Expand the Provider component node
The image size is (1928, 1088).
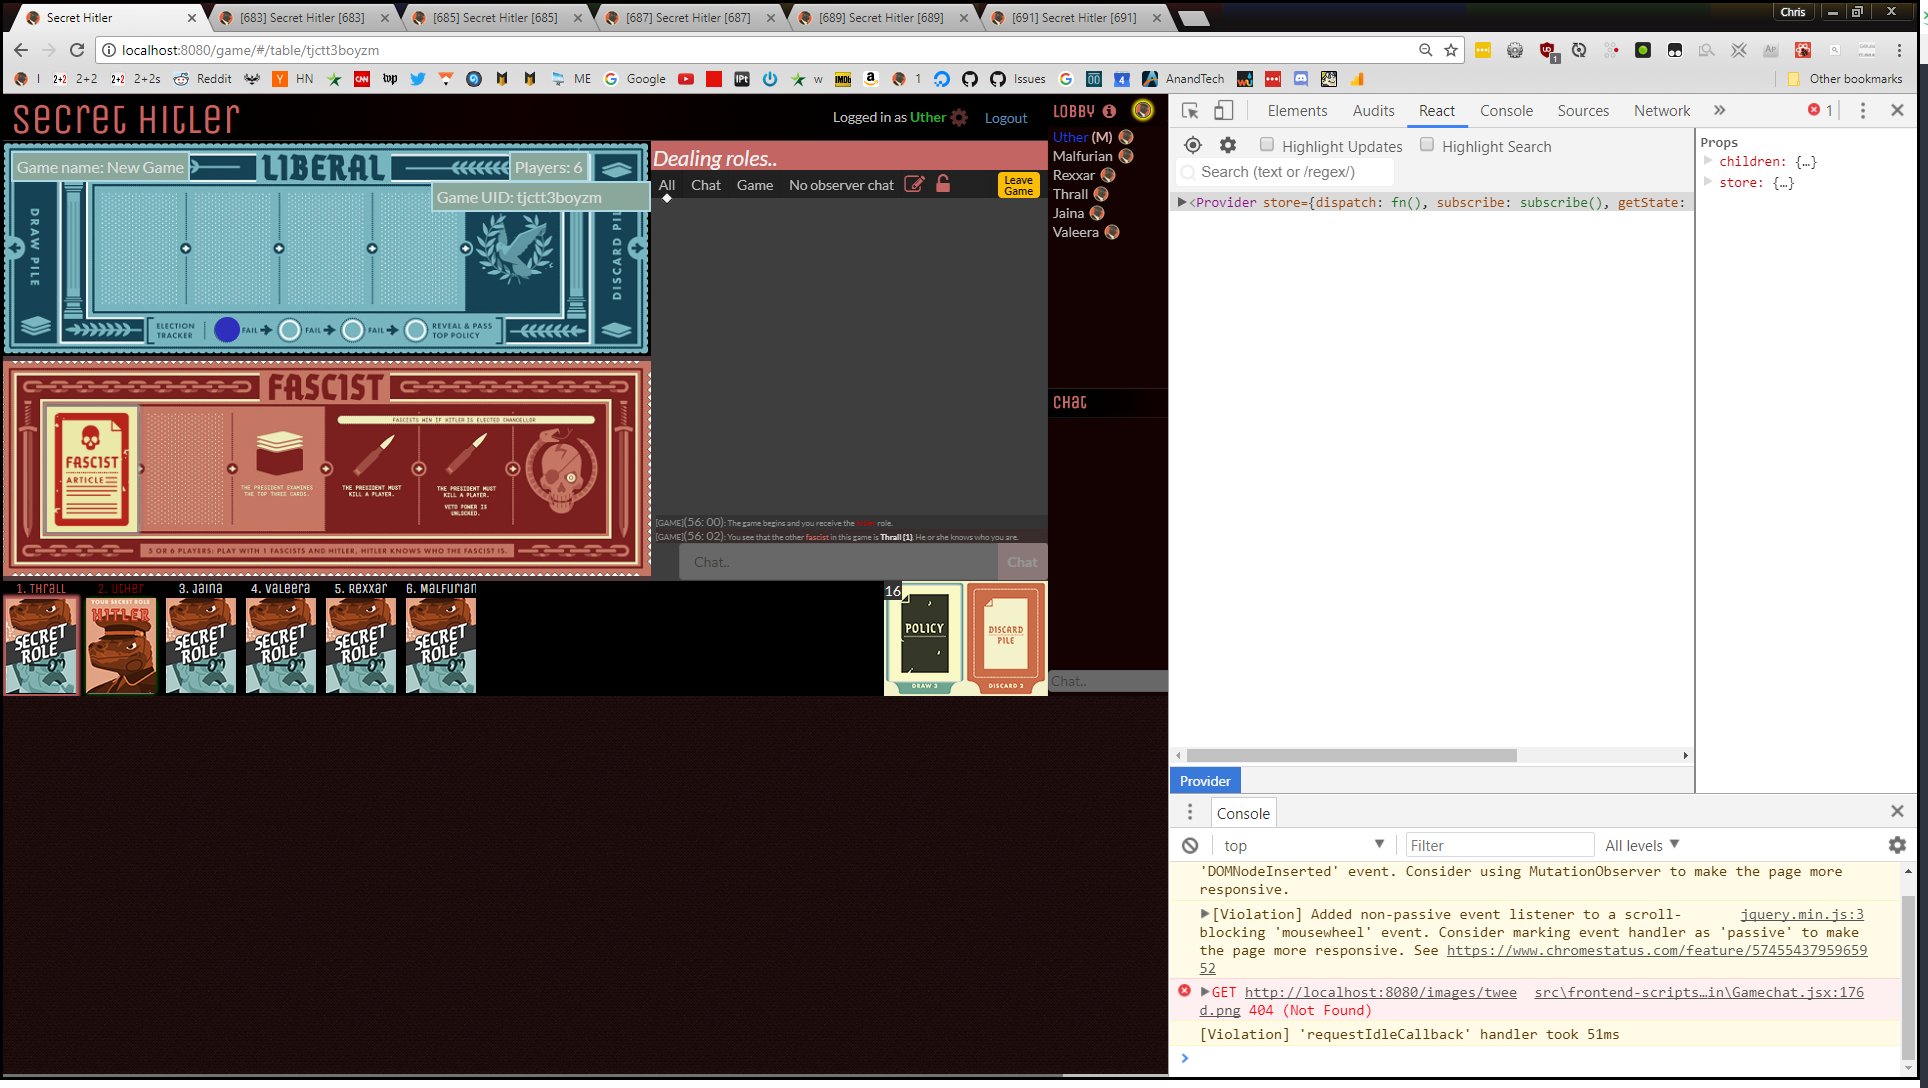click(1182, 202)
